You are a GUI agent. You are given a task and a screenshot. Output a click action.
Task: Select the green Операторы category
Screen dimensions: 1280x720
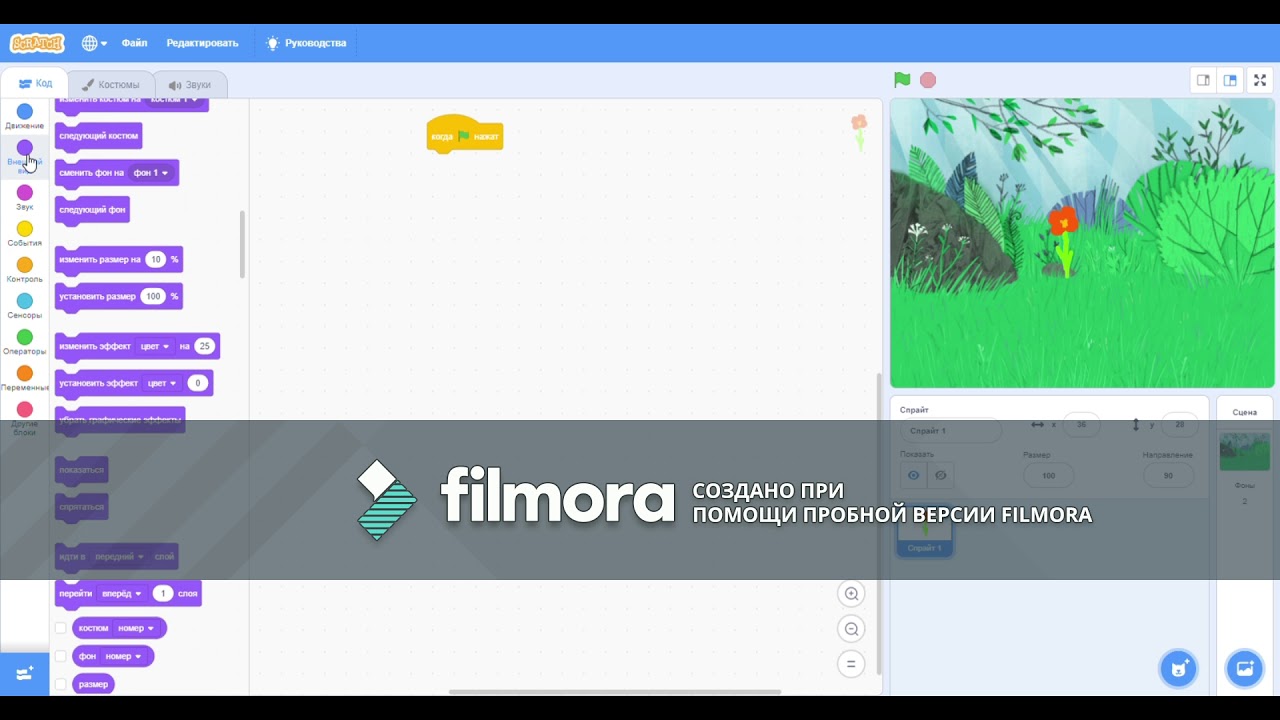coord(25,342)
